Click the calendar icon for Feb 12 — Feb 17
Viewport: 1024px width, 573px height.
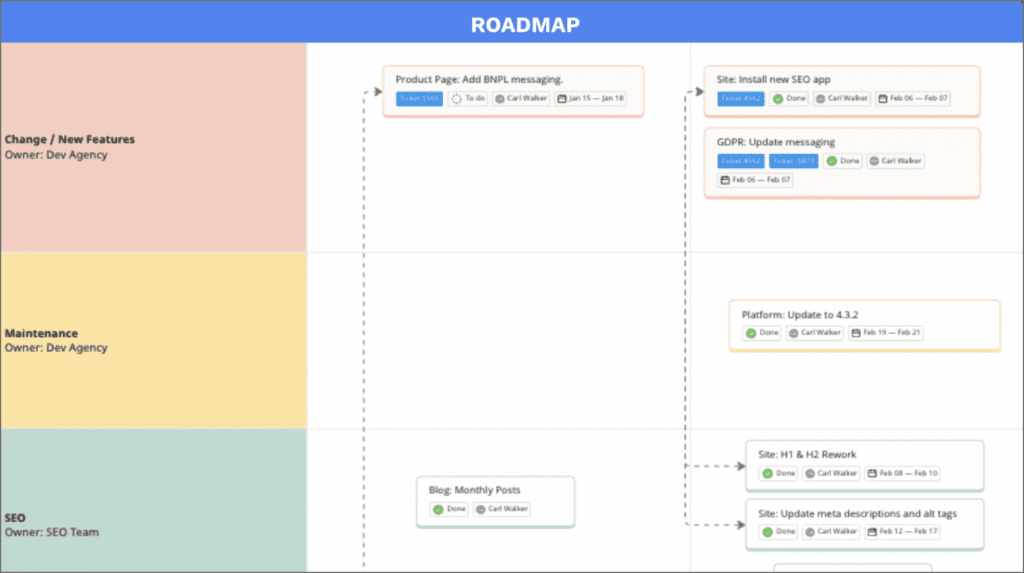pos(873,531)
